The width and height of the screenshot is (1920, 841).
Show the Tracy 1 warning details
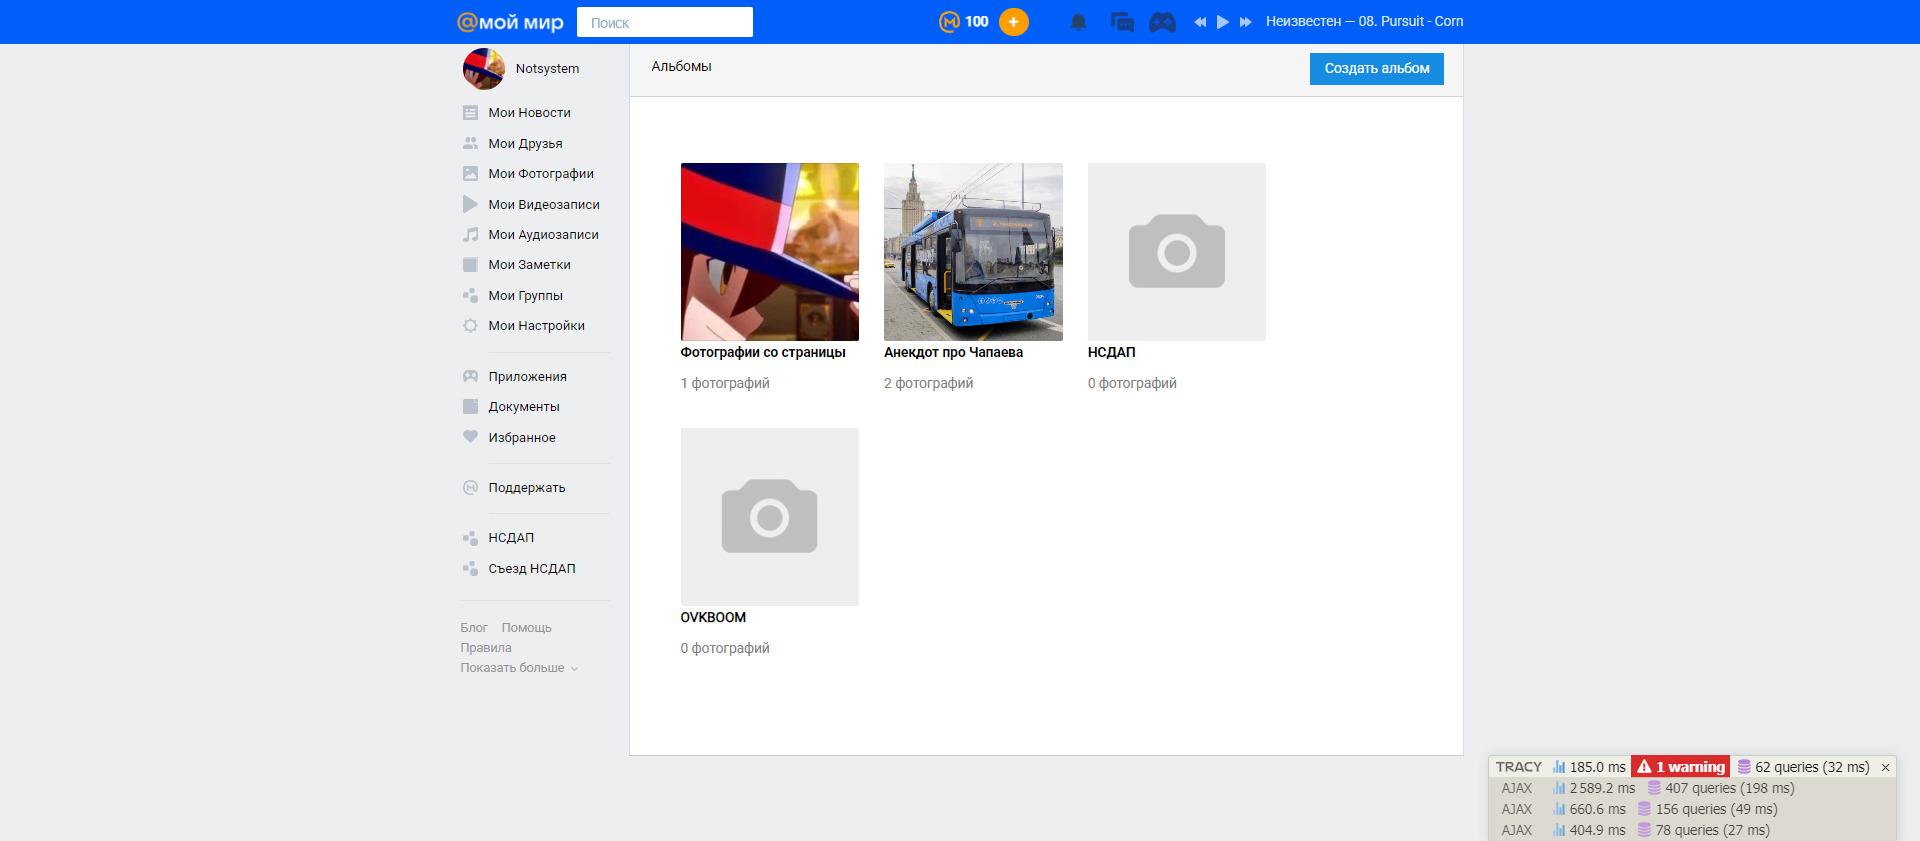pyautogui.click(x=1681, y=767)
